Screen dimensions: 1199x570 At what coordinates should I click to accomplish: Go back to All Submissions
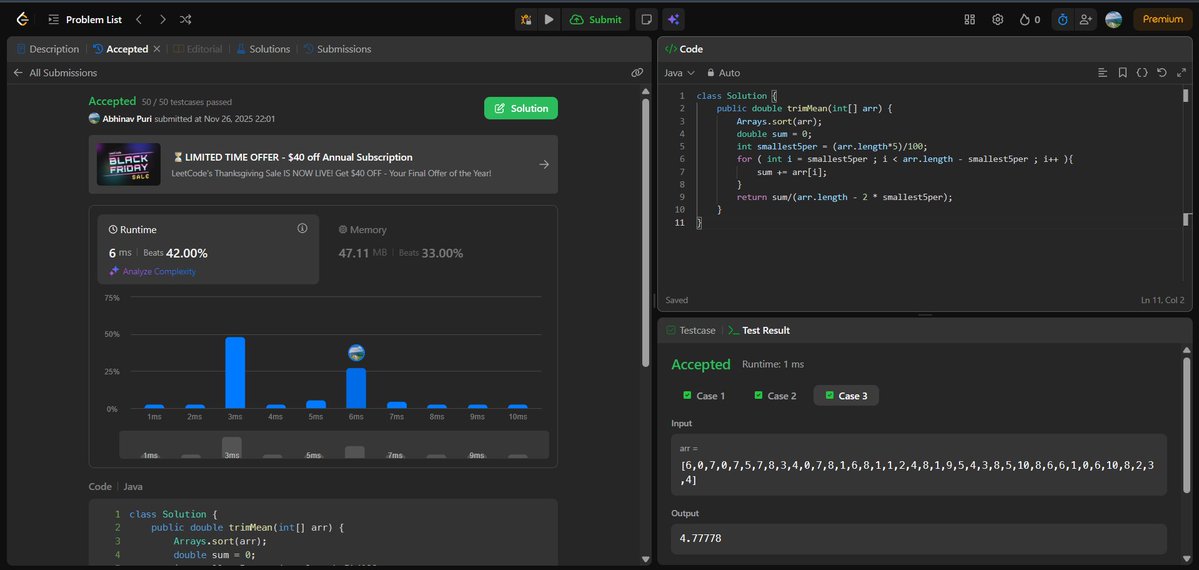(55, 73)
